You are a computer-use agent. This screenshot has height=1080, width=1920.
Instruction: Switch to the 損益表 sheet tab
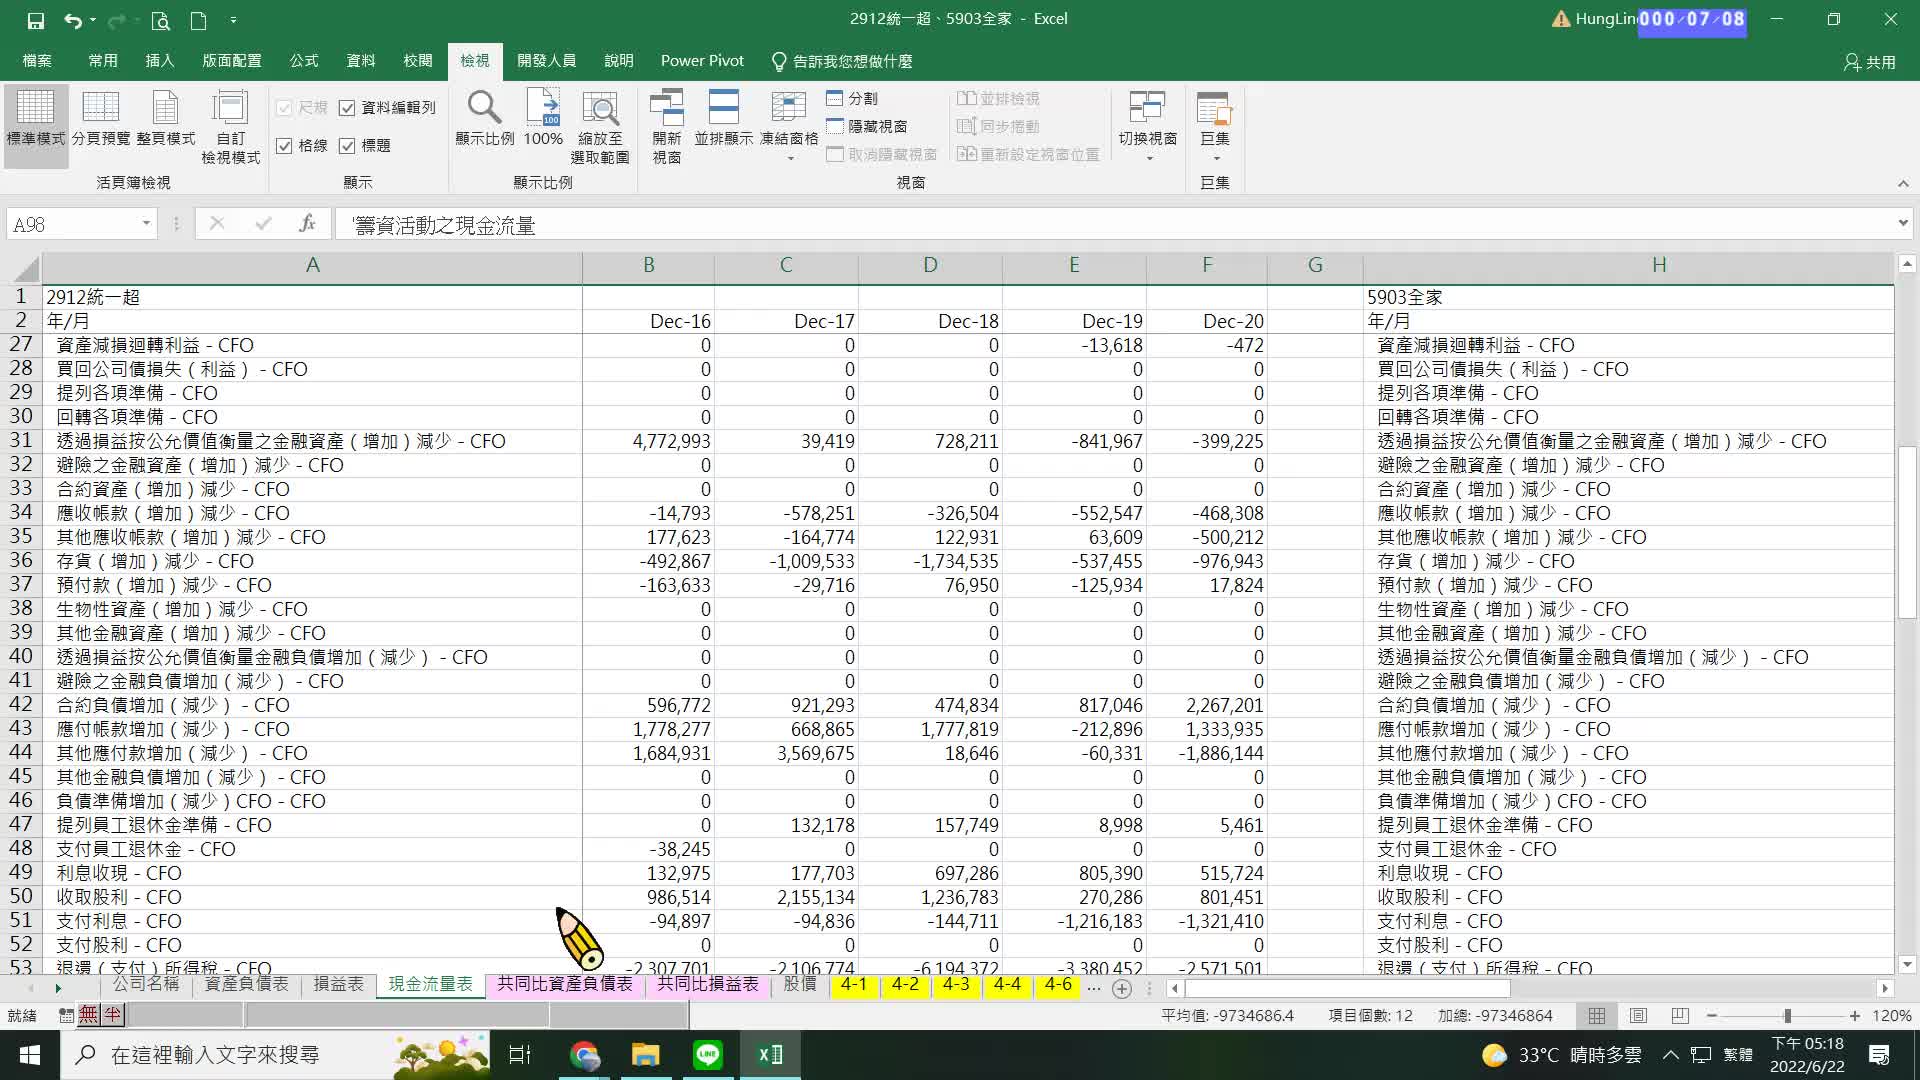point(338,984)
